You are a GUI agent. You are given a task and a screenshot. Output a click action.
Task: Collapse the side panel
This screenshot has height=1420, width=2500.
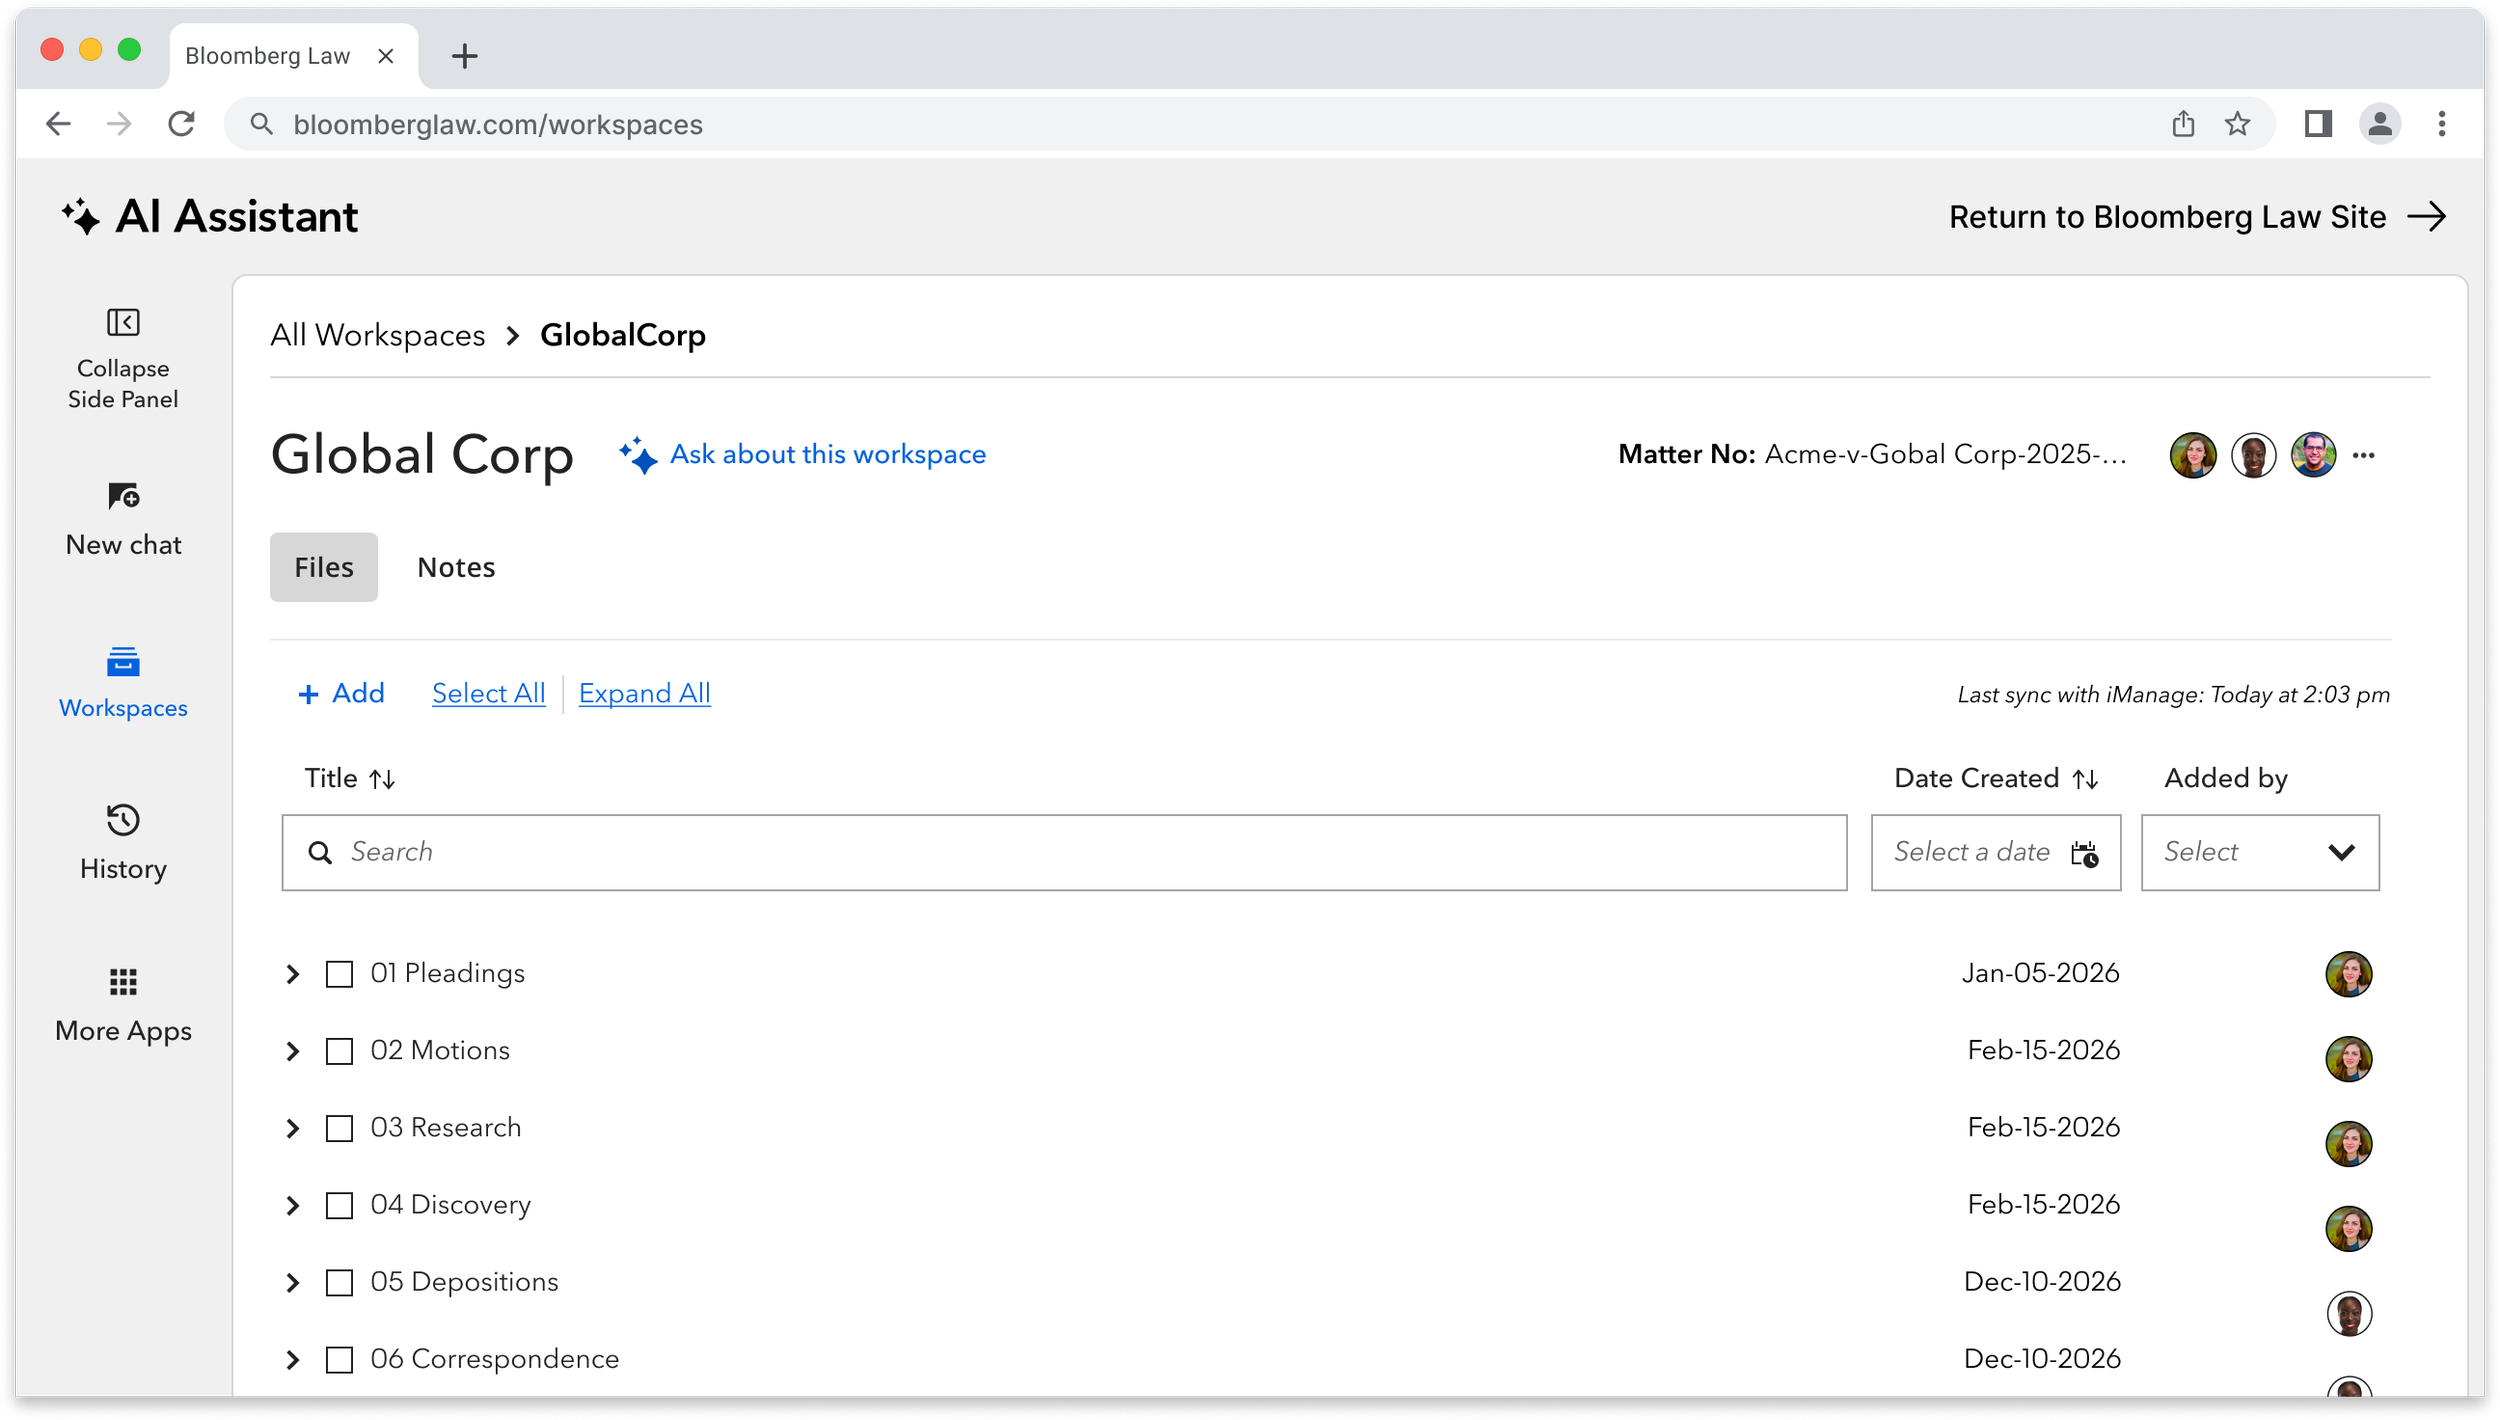pos(122,360)
